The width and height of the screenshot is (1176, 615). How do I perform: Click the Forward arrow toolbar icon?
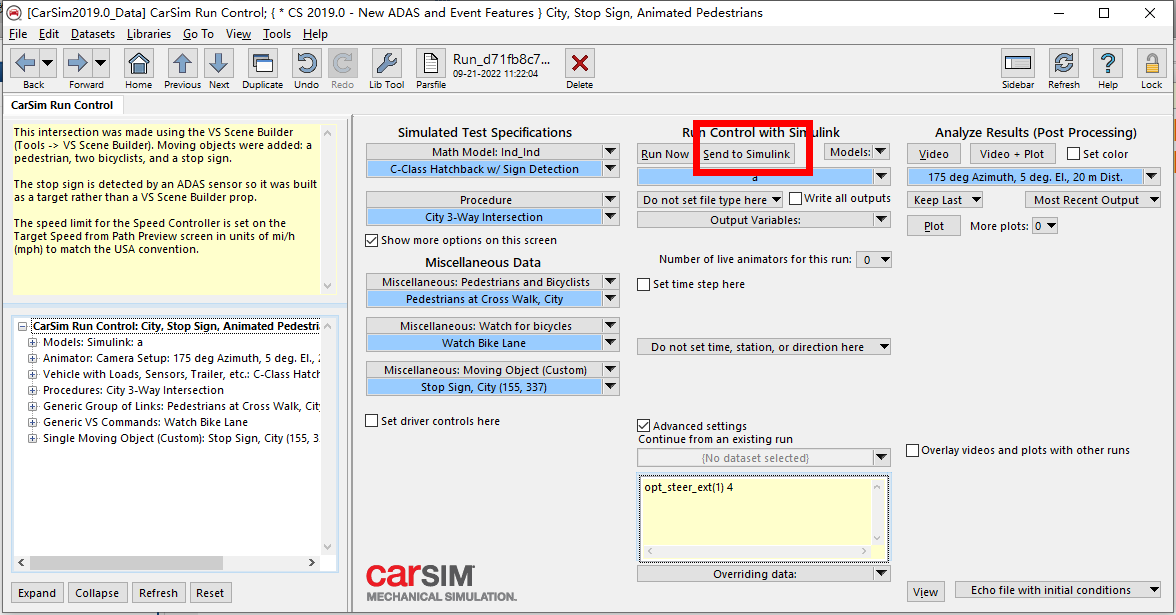tap(77, 63)
